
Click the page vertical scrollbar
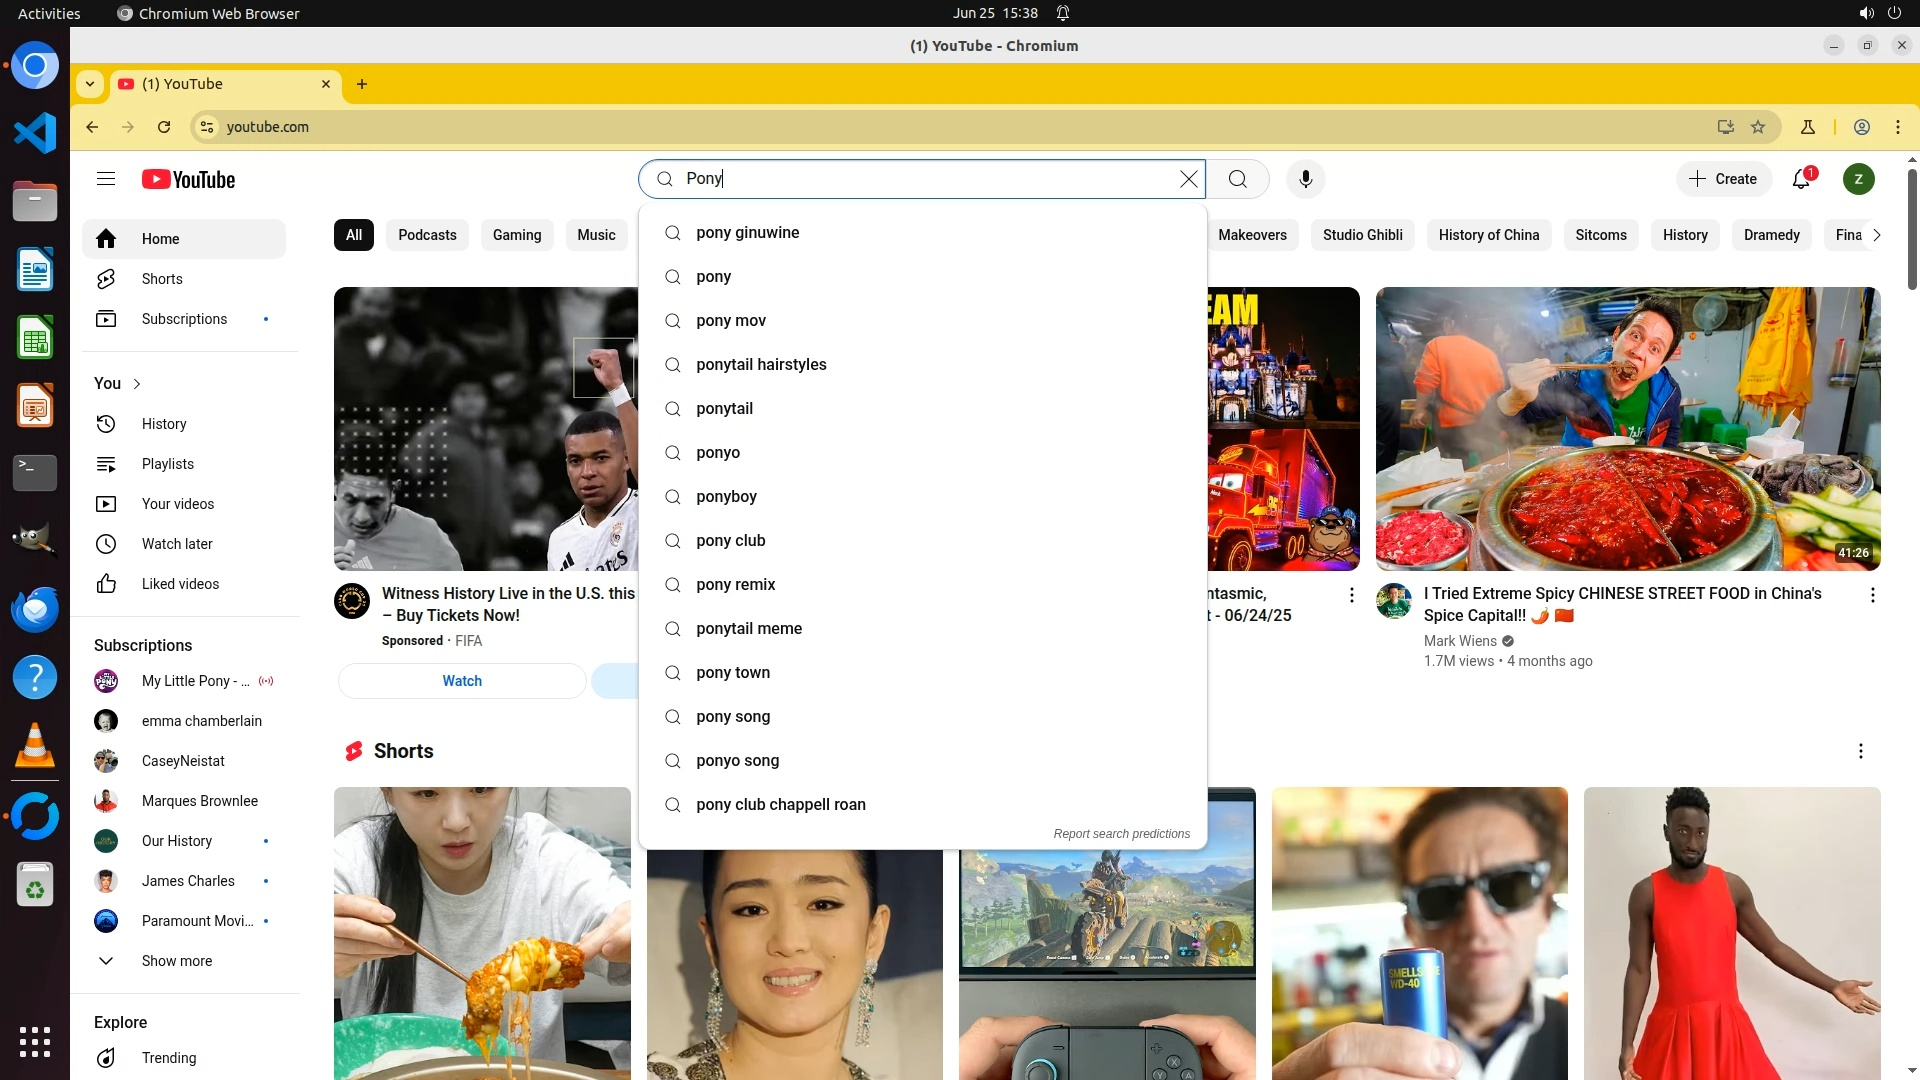click(1912, 230)
